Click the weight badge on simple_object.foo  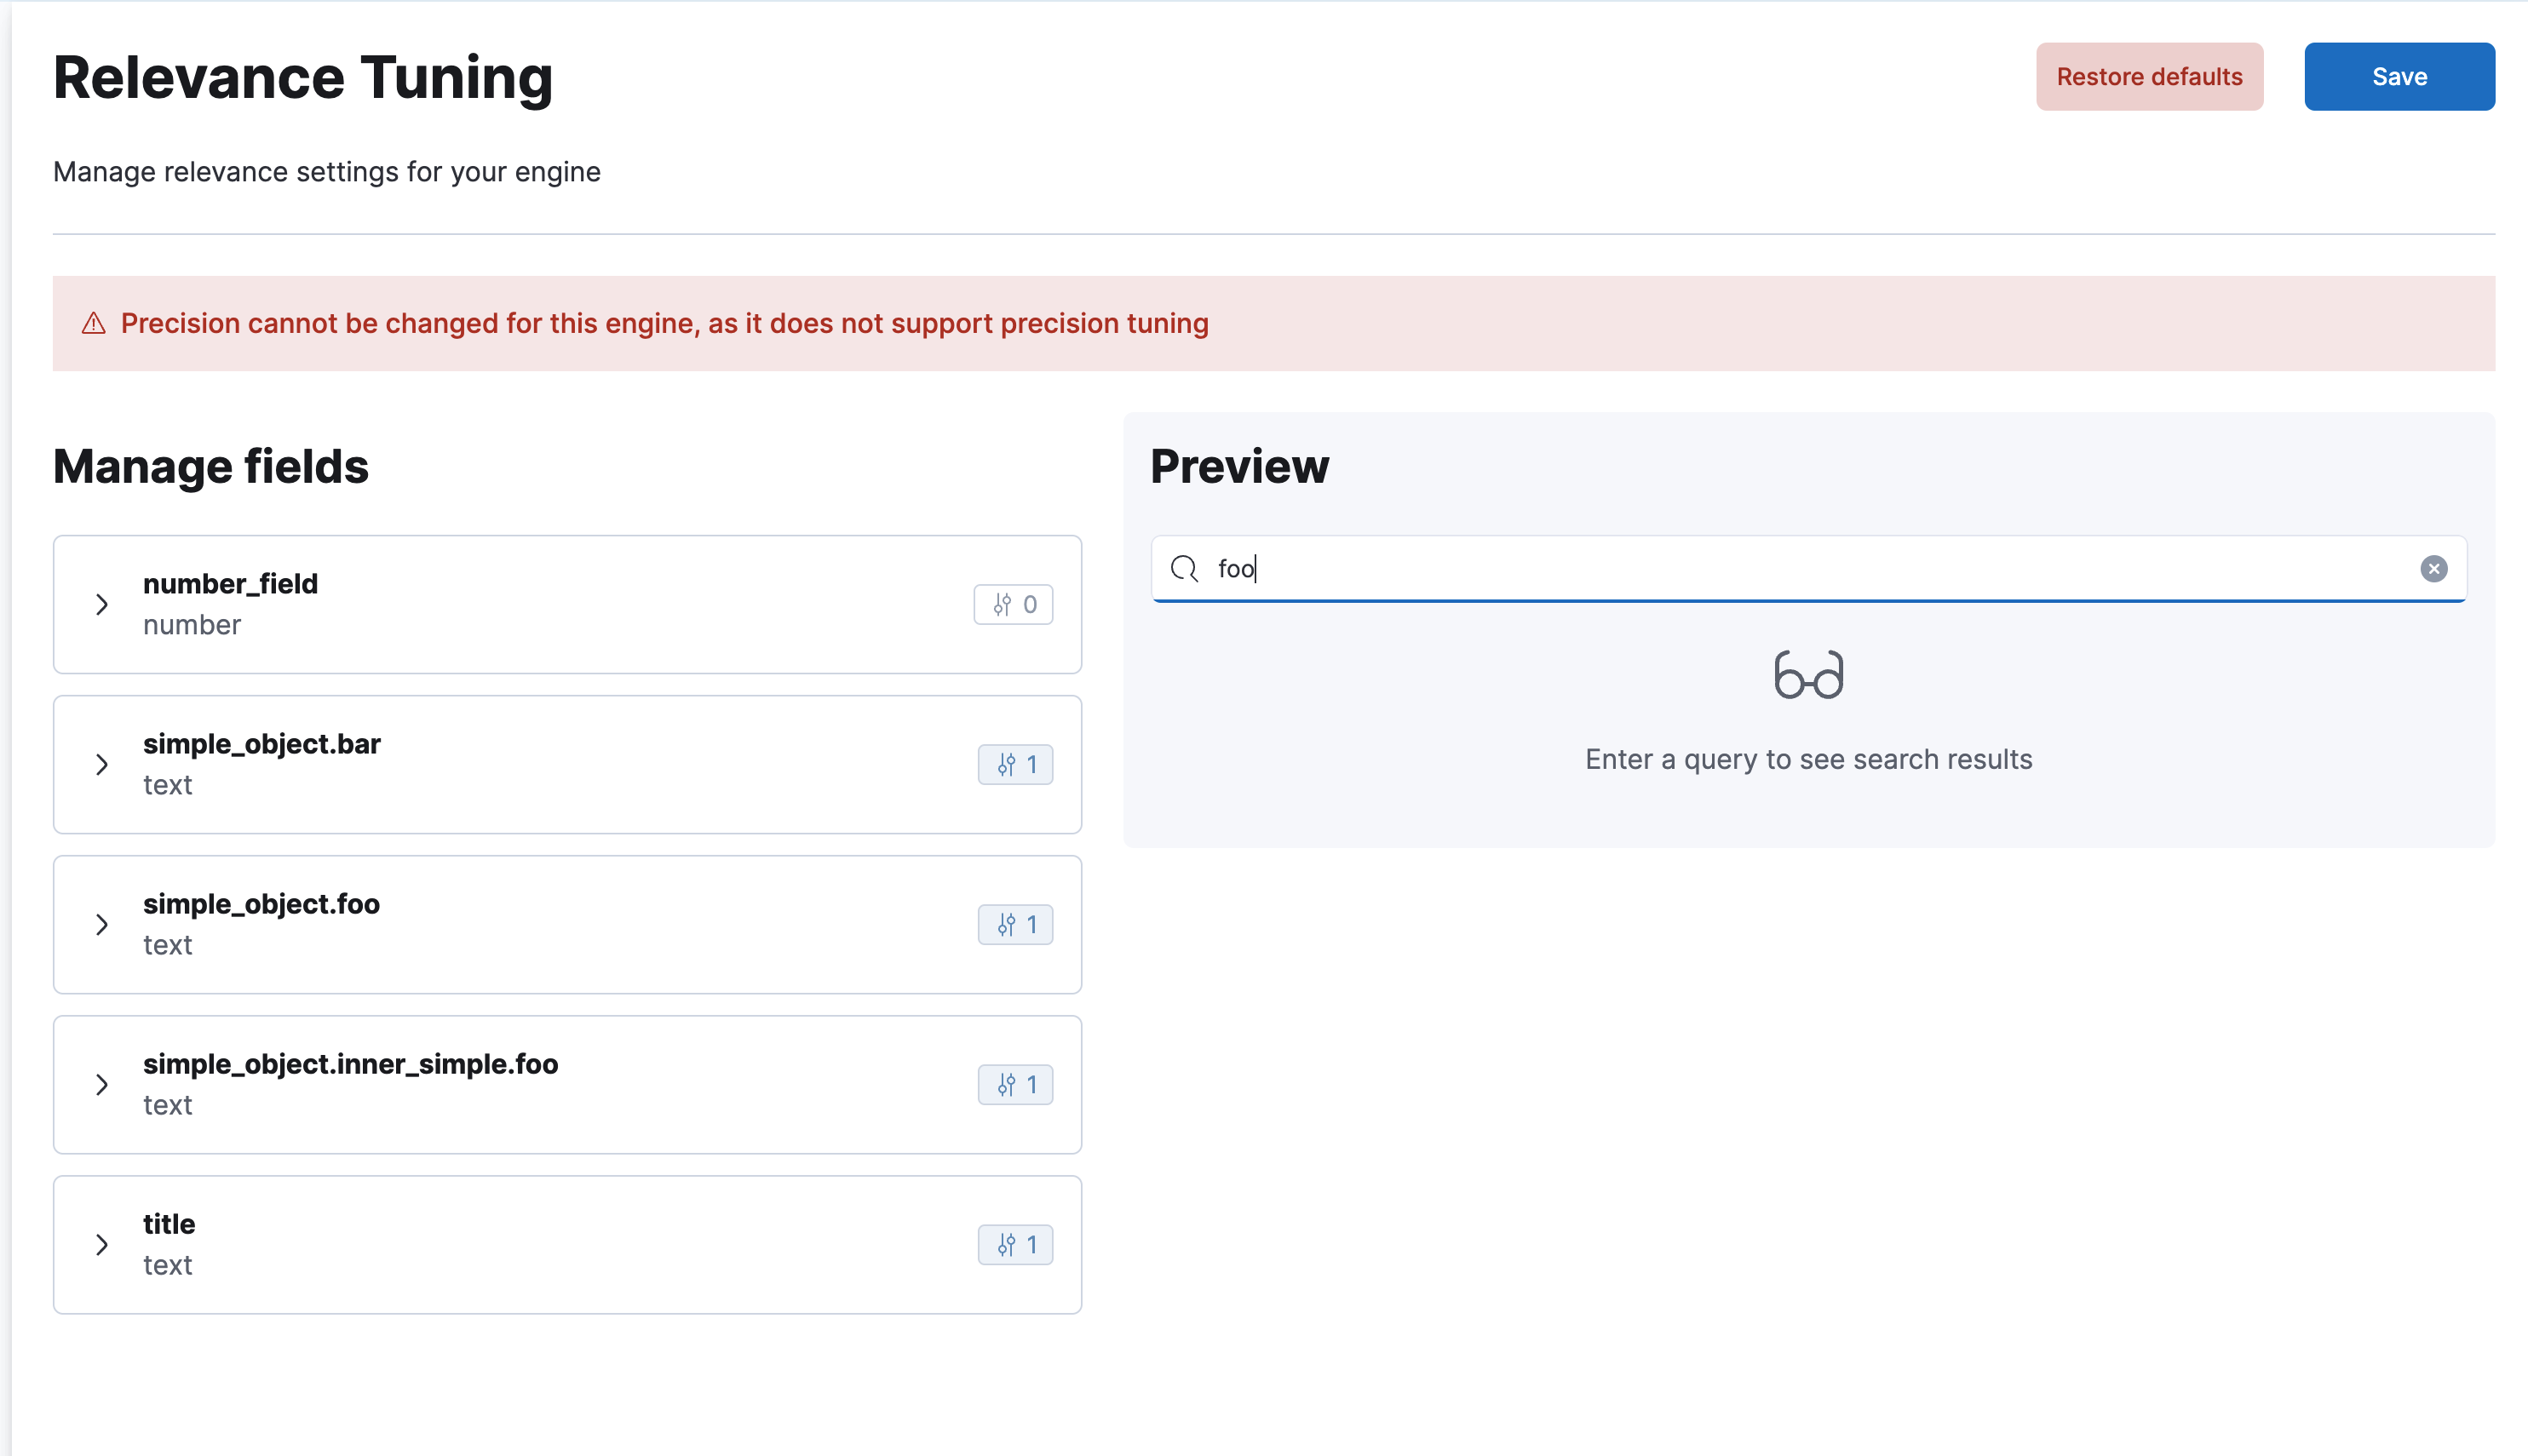[1015, 925]
